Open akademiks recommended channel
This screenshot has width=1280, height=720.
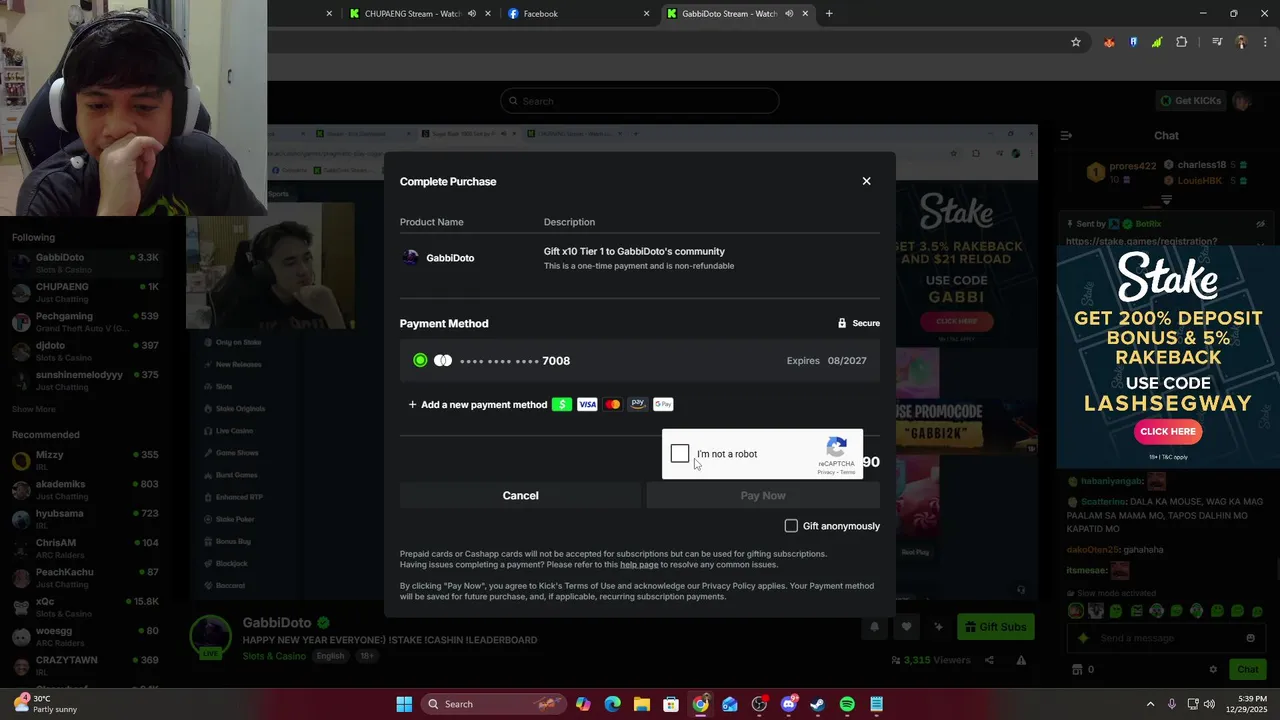[90, 490]
